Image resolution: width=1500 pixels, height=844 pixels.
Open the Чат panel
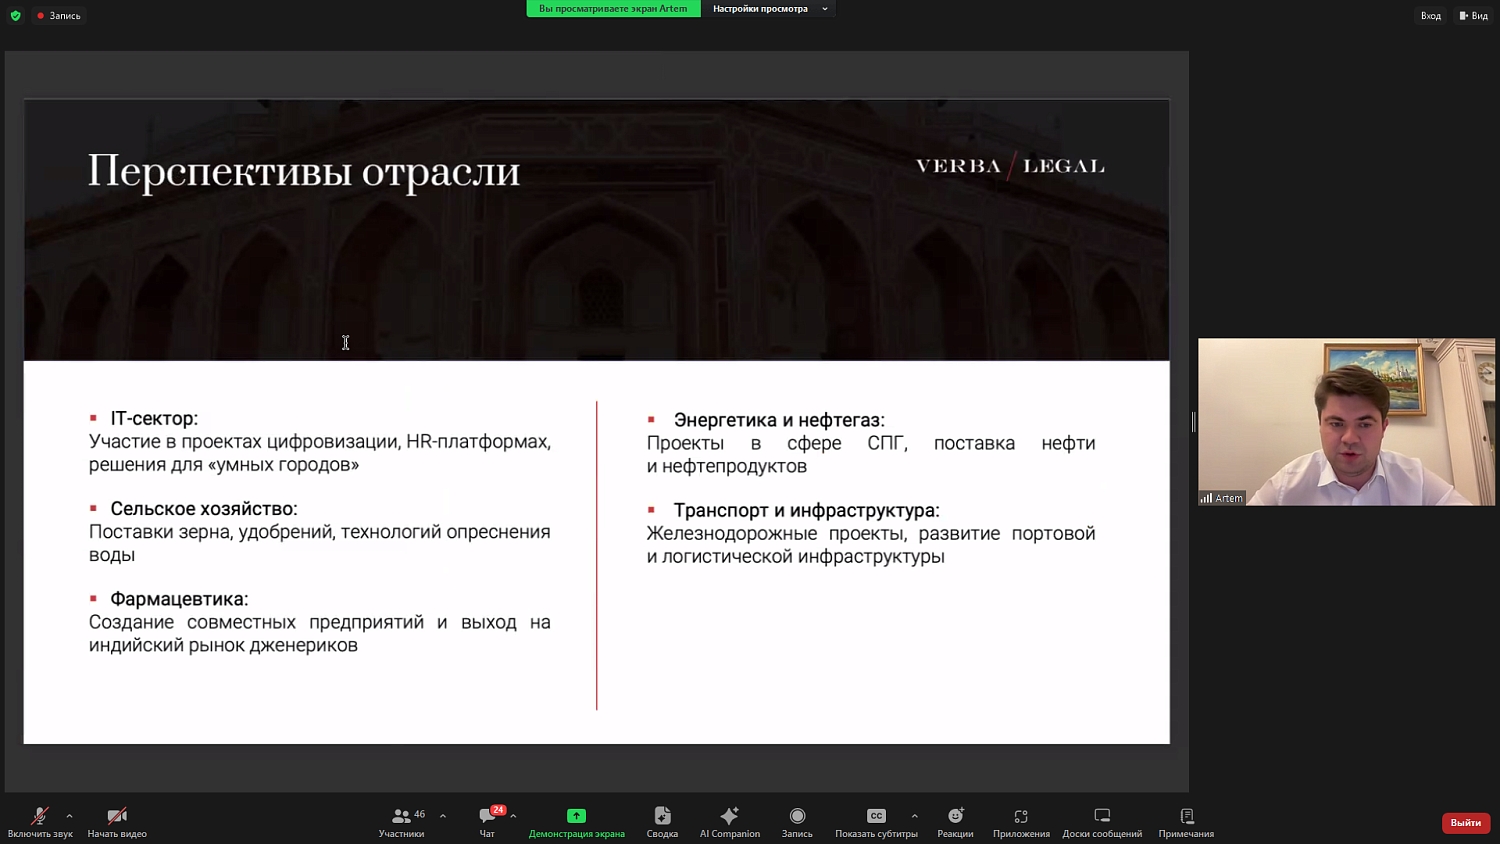(487, 820)
